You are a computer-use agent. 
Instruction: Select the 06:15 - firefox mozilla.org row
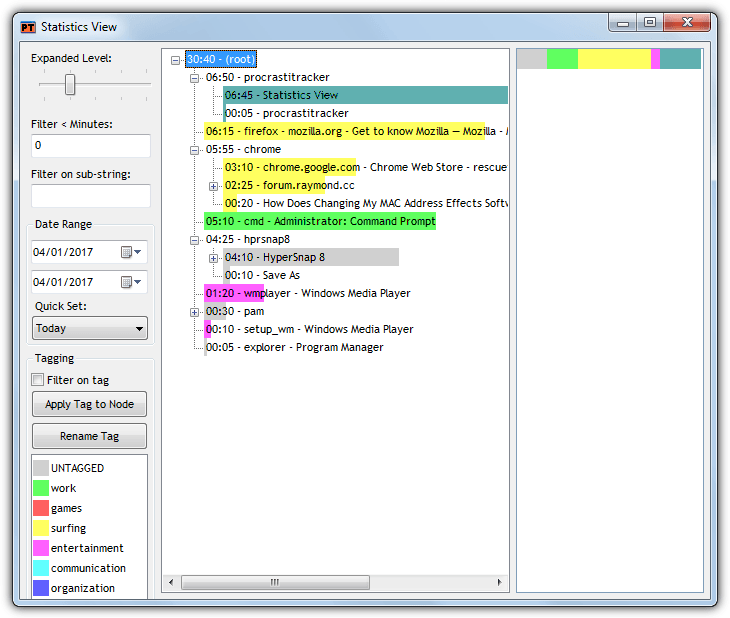click(356, 131)
